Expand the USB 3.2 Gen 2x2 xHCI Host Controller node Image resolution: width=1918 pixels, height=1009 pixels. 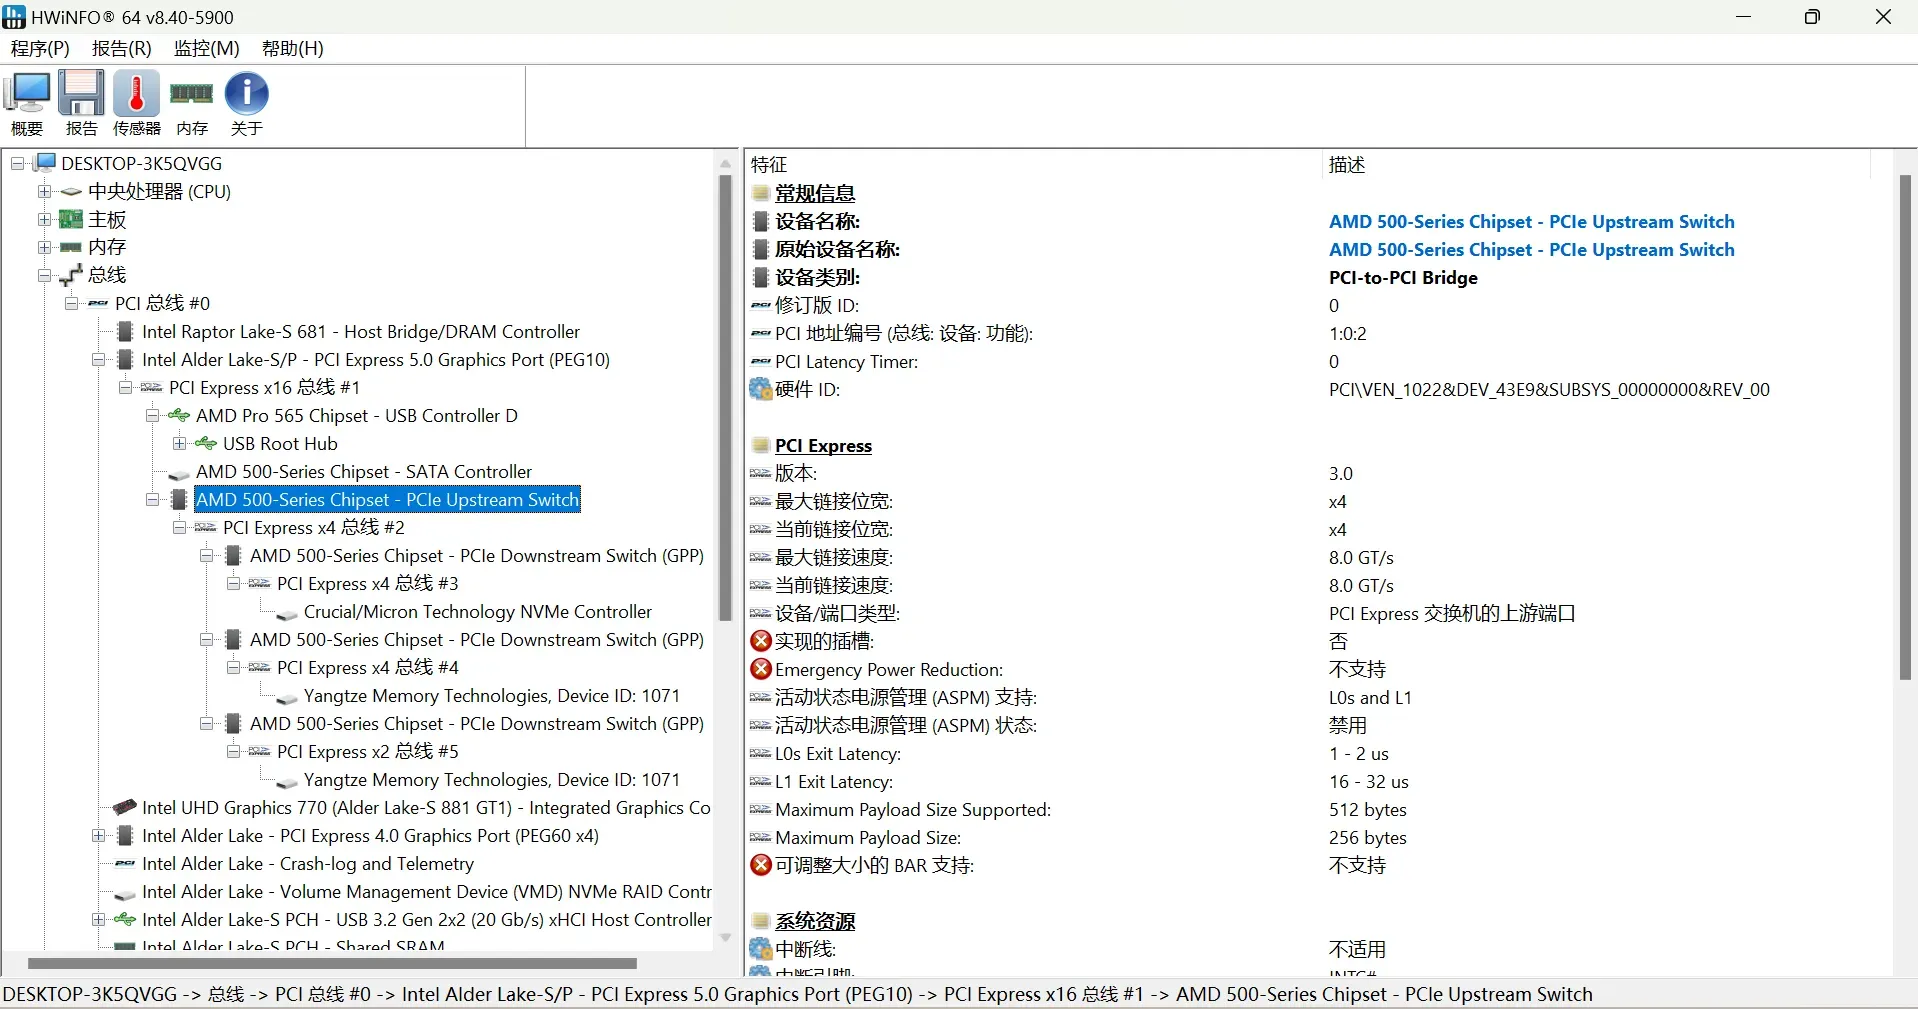98,919
